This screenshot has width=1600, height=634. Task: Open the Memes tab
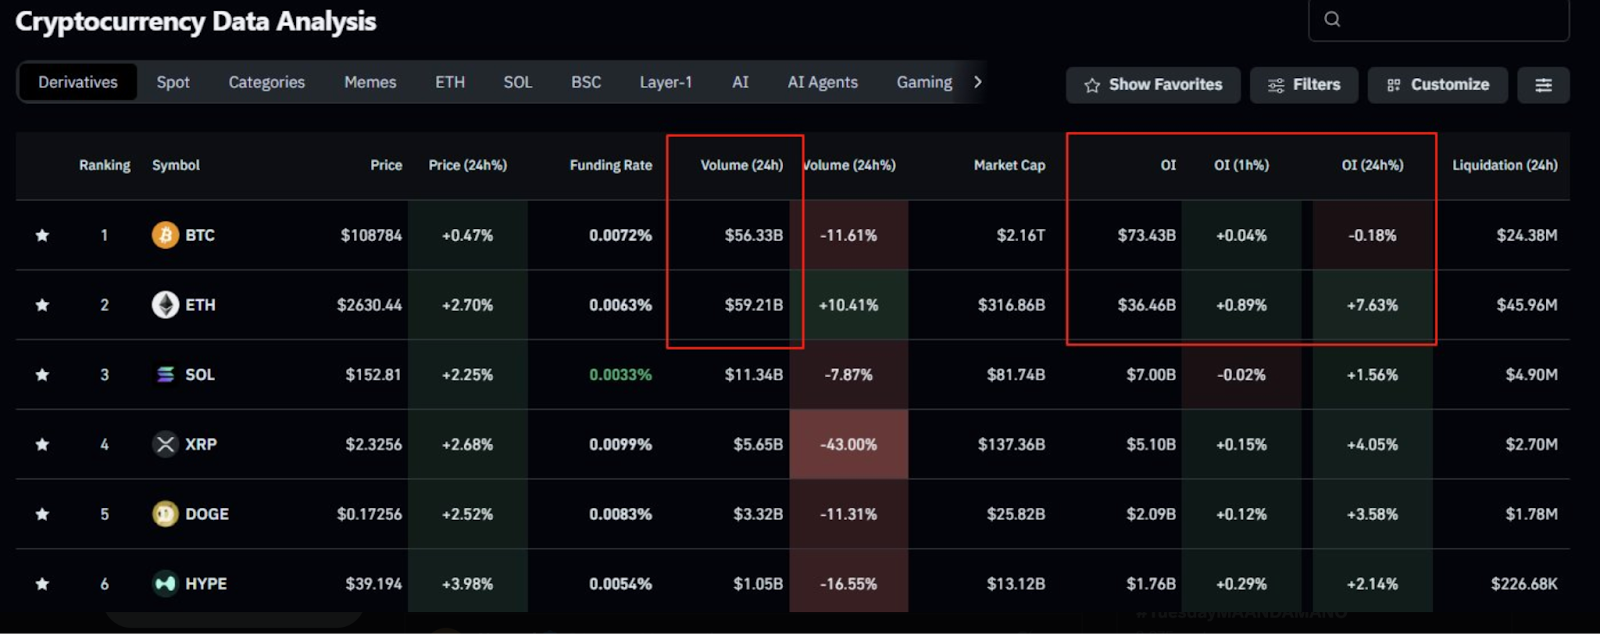pos(370,82)
